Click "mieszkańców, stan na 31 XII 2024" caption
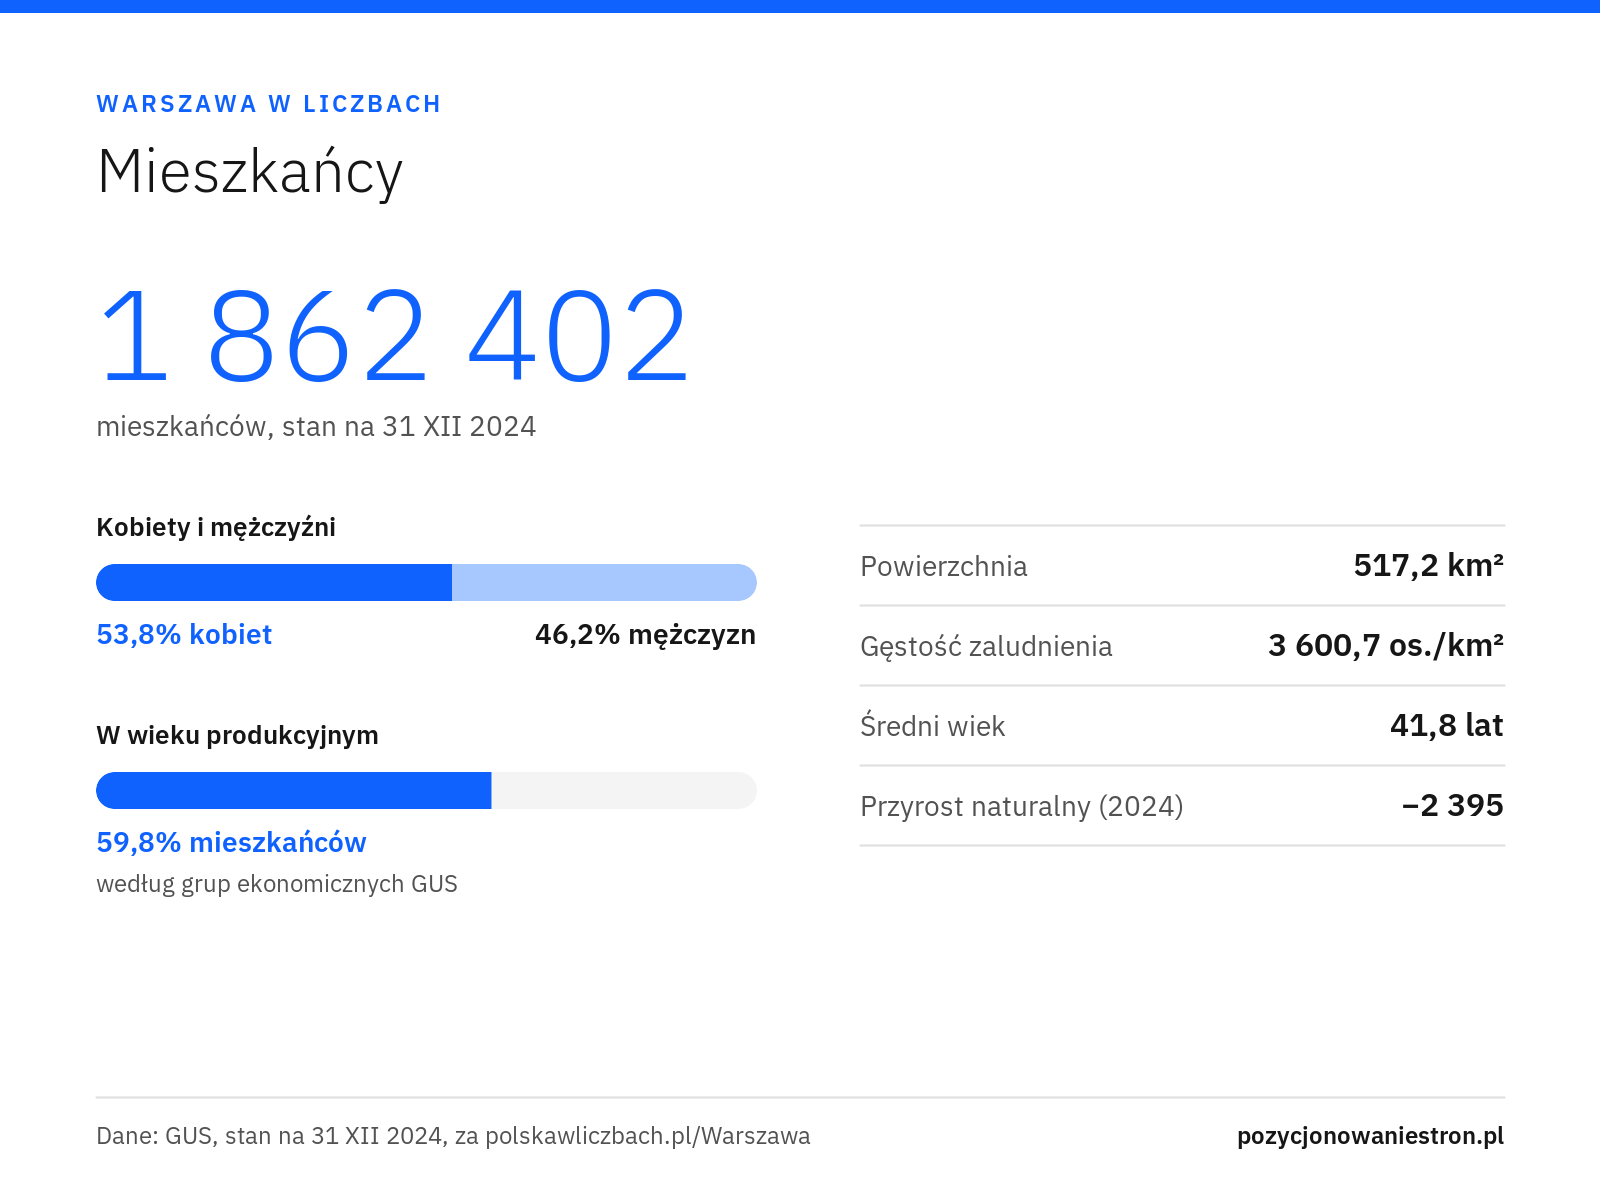Screen dimensions: 1600x1200 [x=316, y=427]
